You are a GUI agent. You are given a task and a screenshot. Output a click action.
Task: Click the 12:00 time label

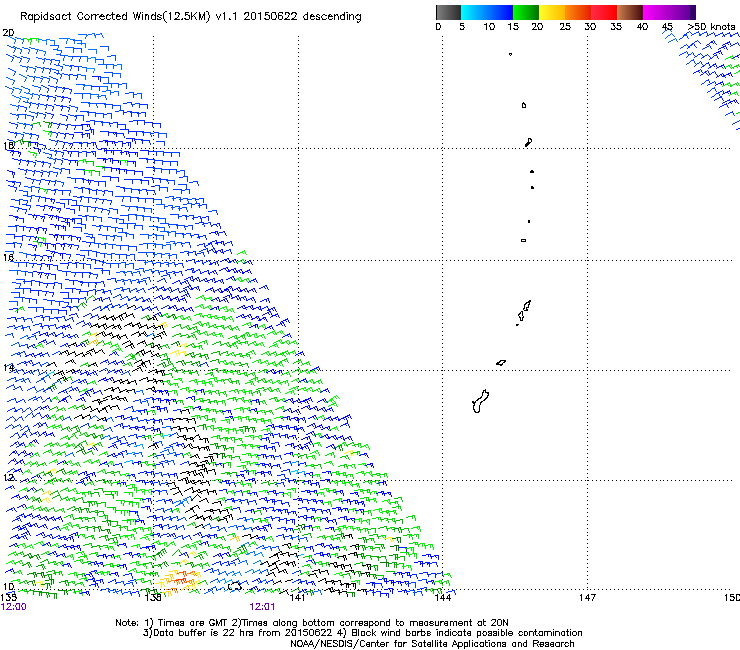[13, 607]
